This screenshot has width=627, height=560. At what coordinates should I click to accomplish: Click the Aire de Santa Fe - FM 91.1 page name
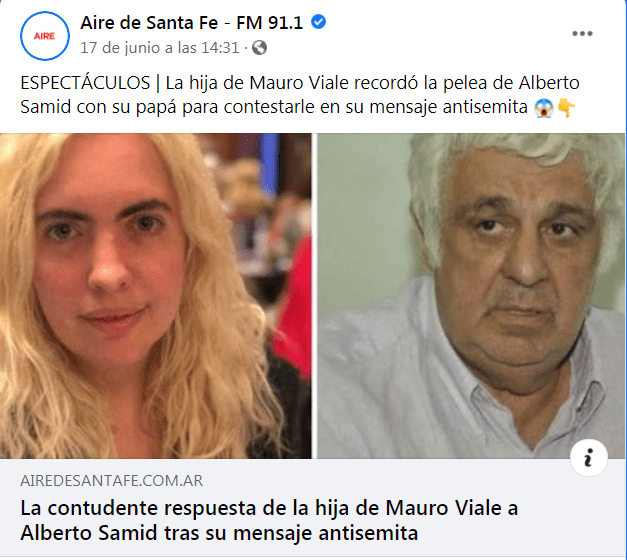[192, 22]
